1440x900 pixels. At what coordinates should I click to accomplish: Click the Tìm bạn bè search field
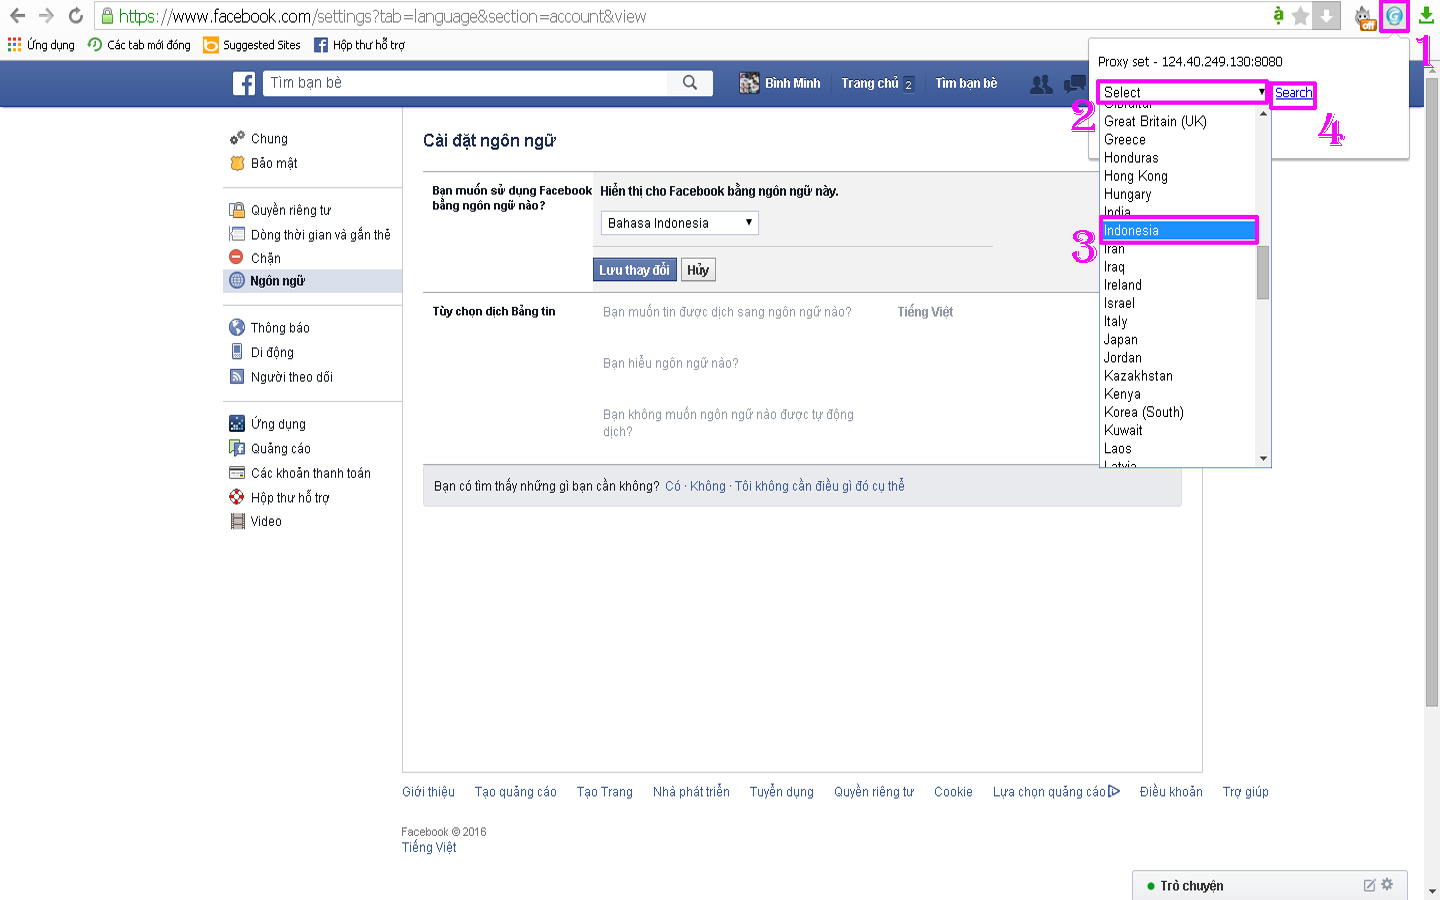point(466,83)
